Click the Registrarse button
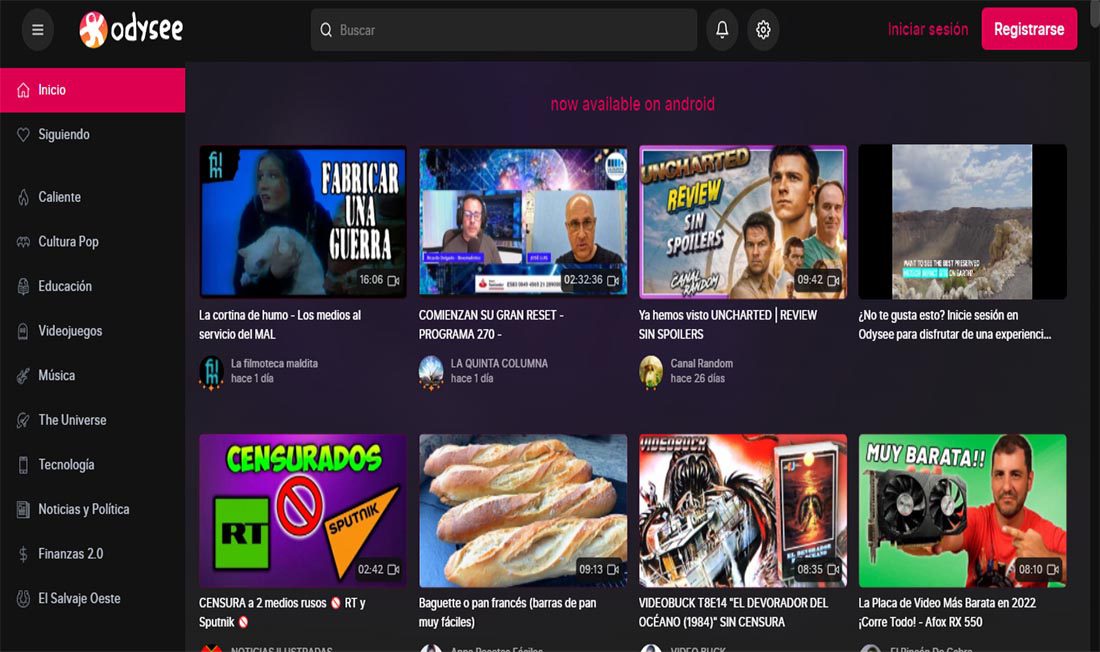Image resolution: width=1100 pixels, height=652 pixels. [x=1029, y=29]
